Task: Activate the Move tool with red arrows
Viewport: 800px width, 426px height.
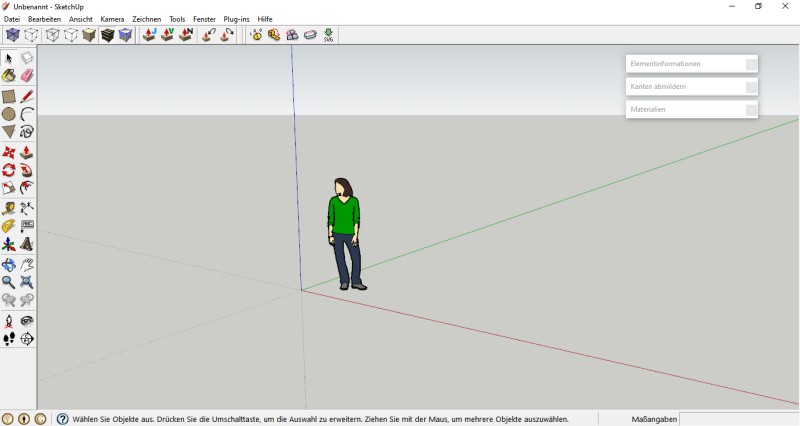Action: tap(9, 153)
